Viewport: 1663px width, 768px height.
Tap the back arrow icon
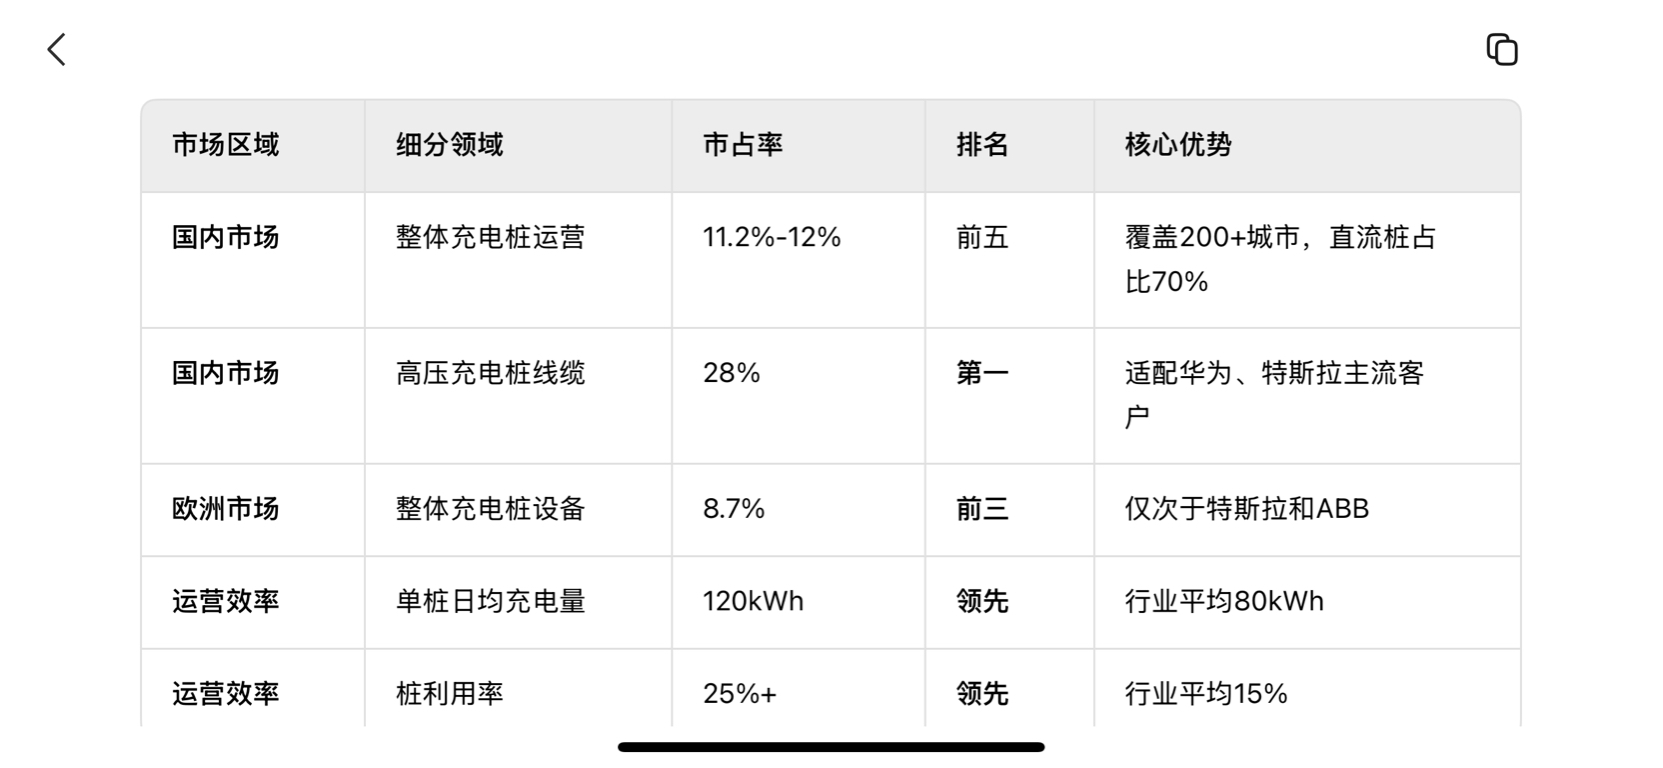point(57,49)
